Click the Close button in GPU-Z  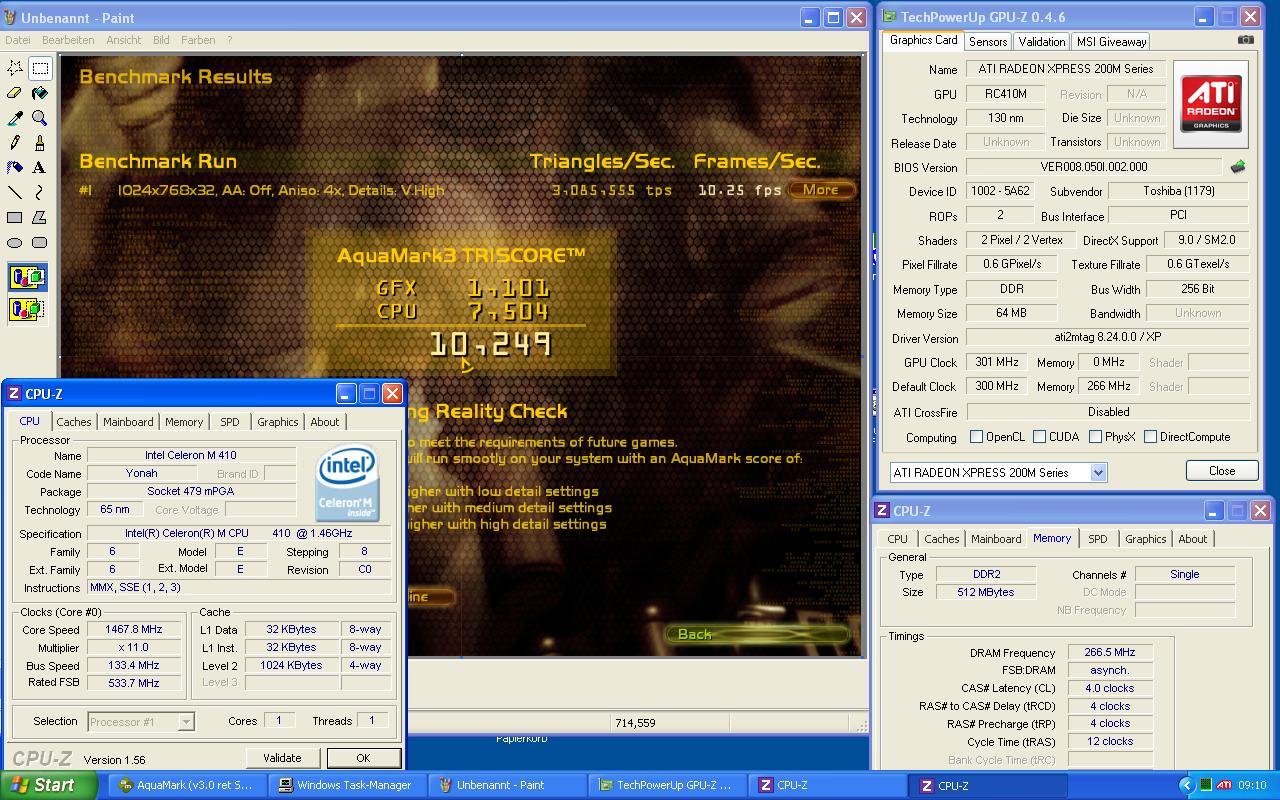click(1221, 471)
